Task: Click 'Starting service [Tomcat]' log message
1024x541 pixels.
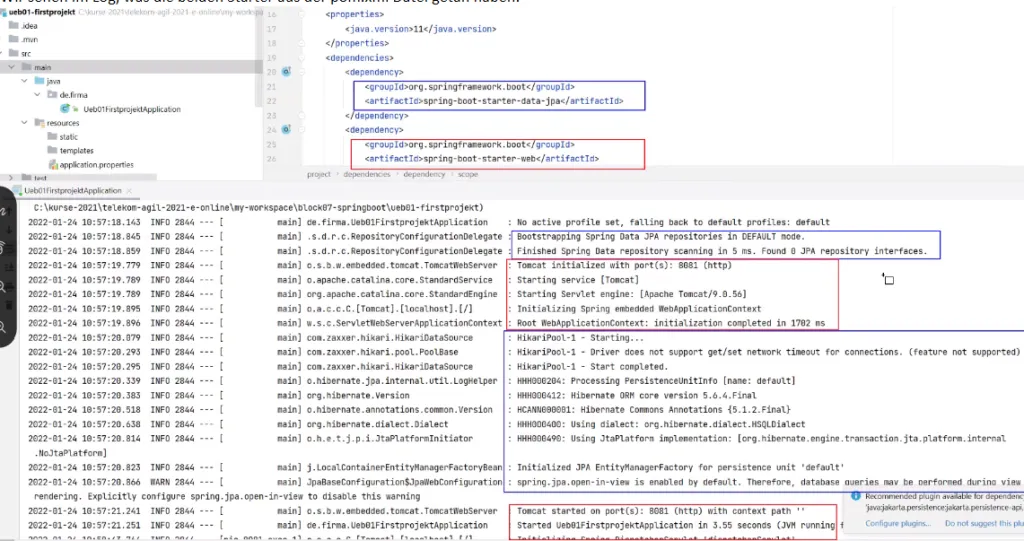Action: (577, 280)
